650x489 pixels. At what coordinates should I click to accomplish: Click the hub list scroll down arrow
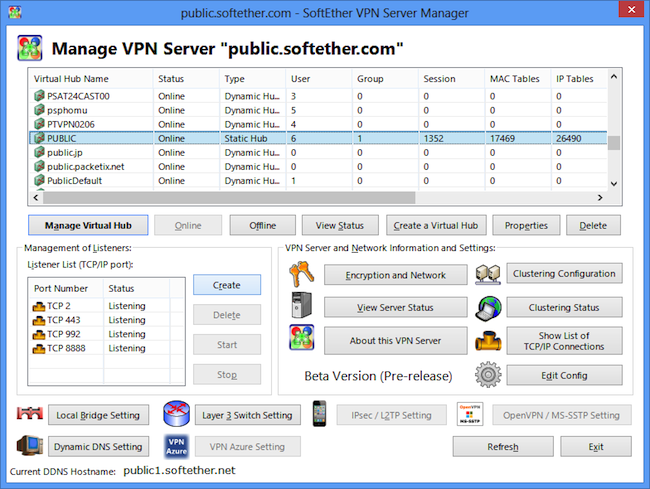pyautogui.click(x=614, y=184)
